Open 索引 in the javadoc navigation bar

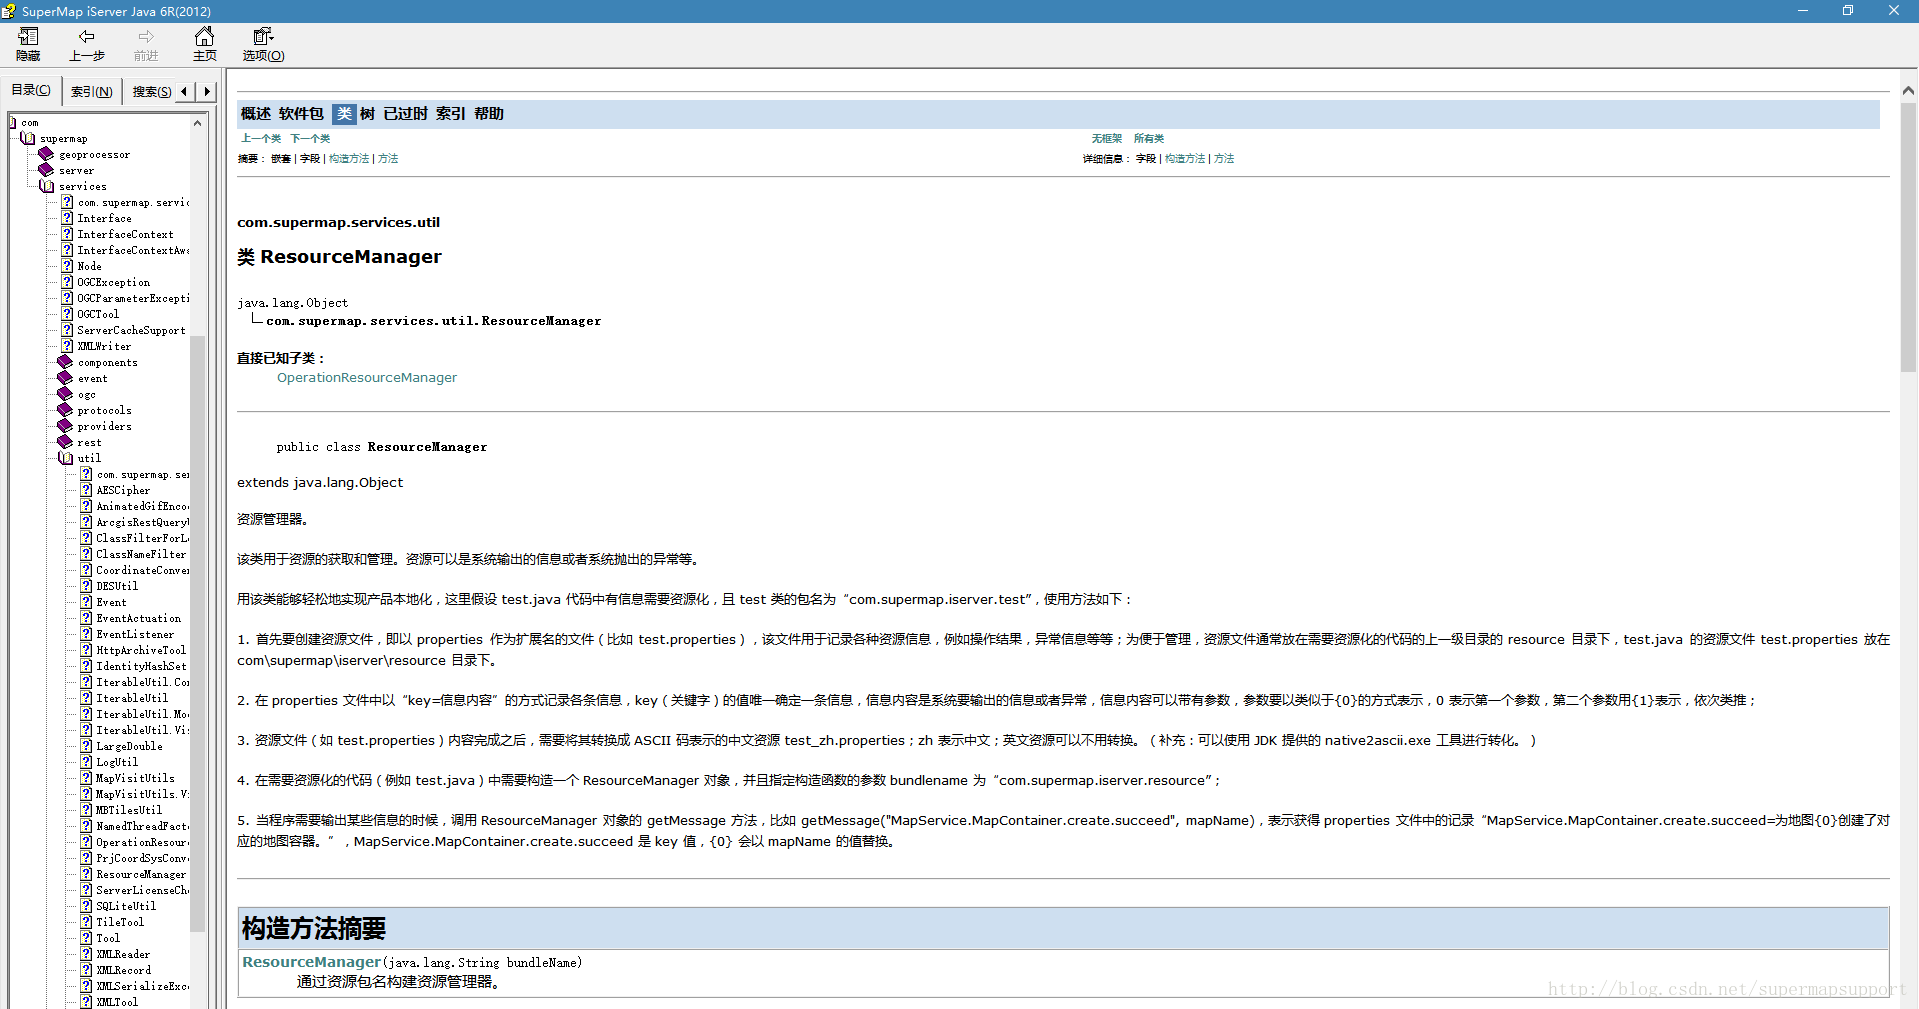(x=450, y=114)
